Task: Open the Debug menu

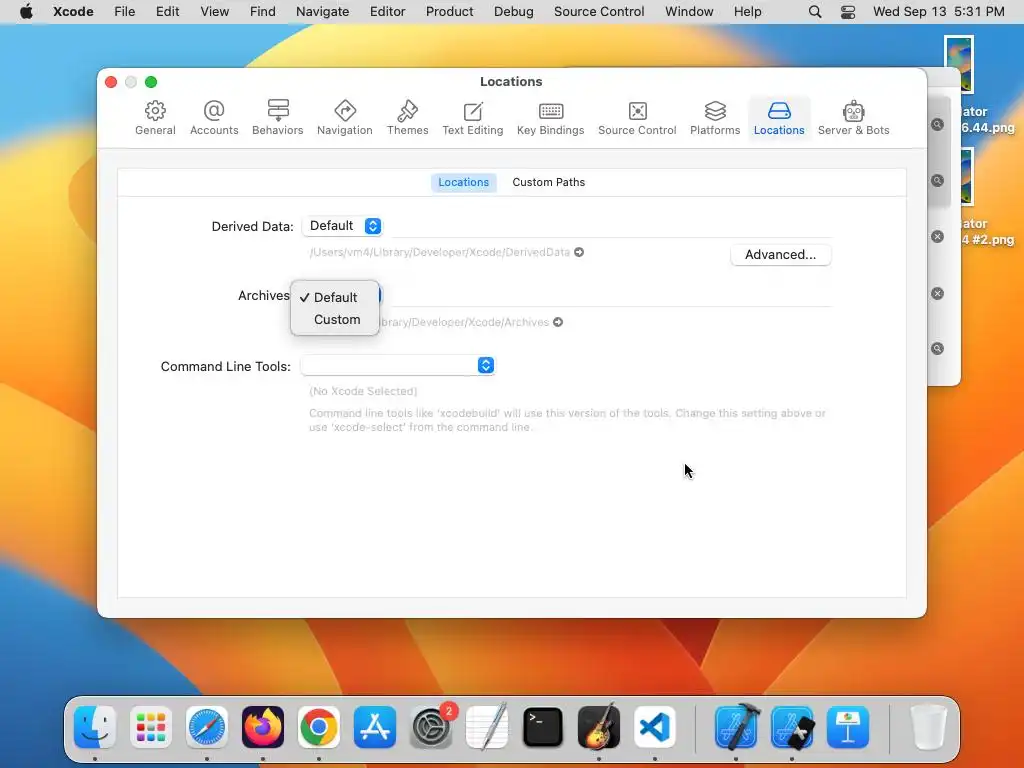Action: tap(513, 12)
